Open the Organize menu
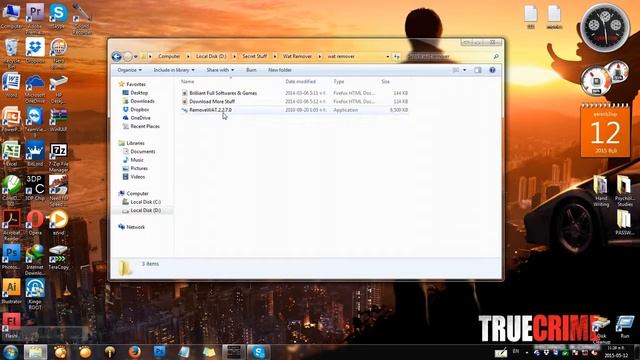The width and height of the screenshot is (640, 360). pyautogui.click(x=129, y=70)
